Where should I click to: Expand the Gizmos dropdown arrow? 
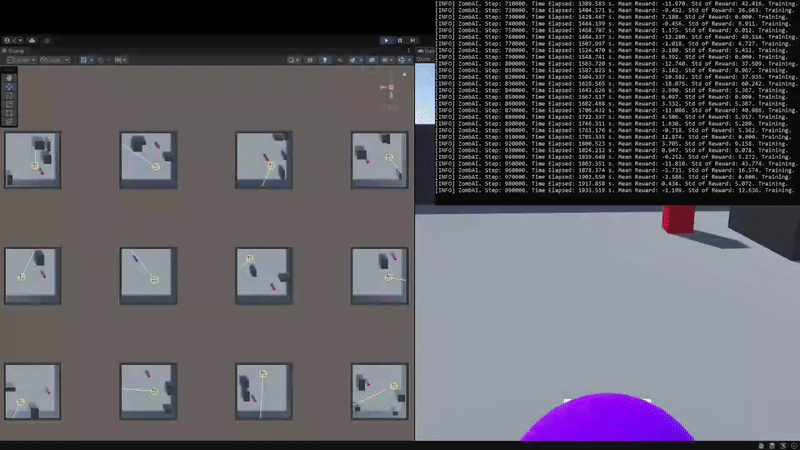410,60
